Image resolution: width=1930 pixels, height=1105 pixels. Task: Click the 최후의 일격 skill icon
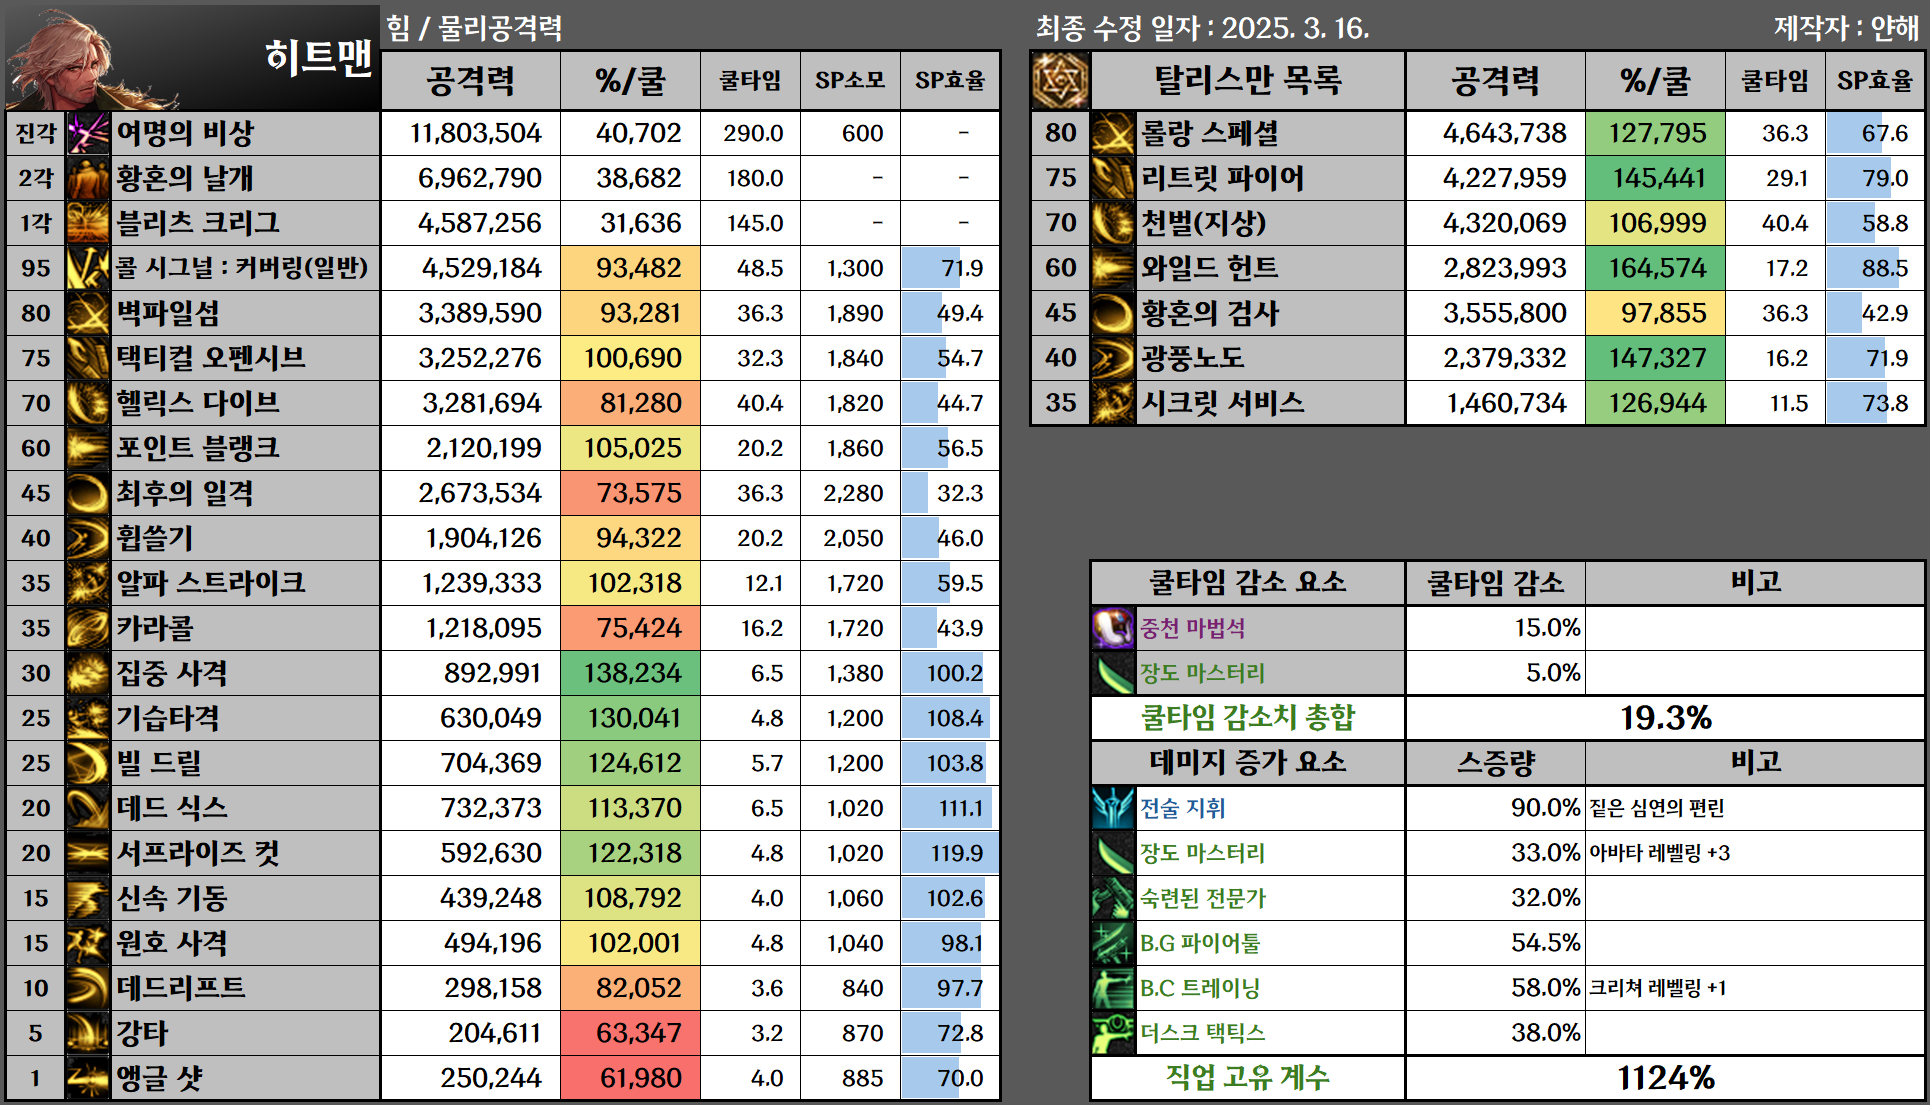point(88,493)
